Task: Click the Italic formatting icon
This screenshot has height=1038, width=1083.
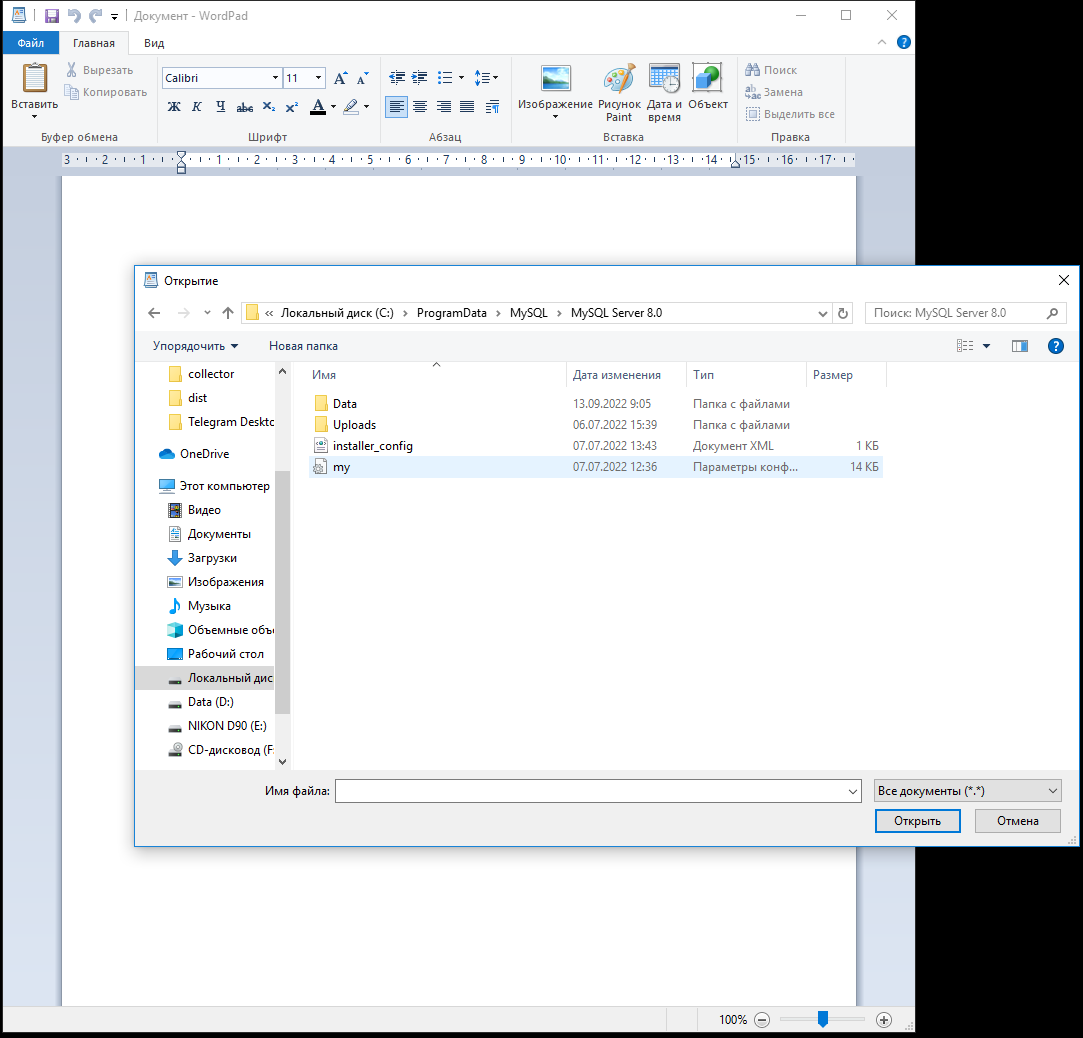Action: 197,107
